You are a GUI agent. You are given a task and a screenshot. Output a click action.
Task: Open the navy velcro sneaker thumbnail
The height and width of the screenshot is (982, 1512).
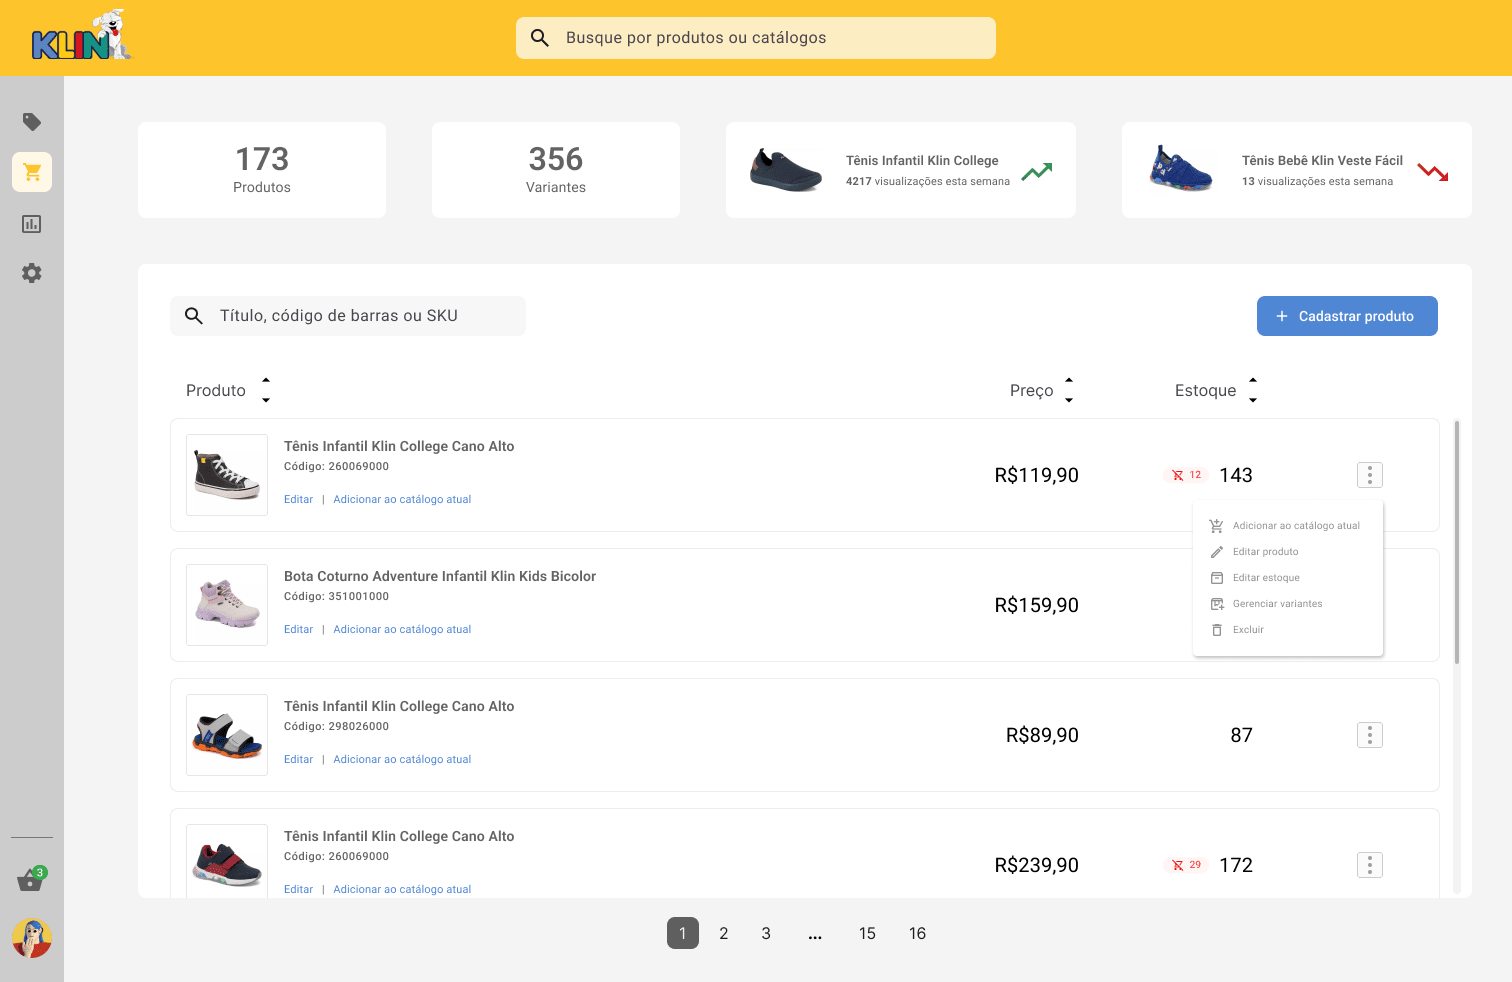click(x=227, y=861)
